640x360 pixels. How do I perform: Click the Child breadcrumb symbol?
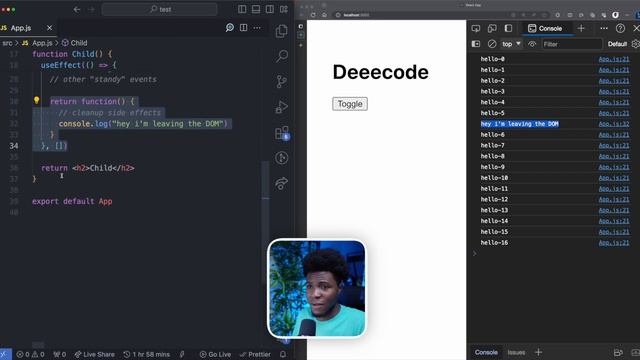coord(79,43)
